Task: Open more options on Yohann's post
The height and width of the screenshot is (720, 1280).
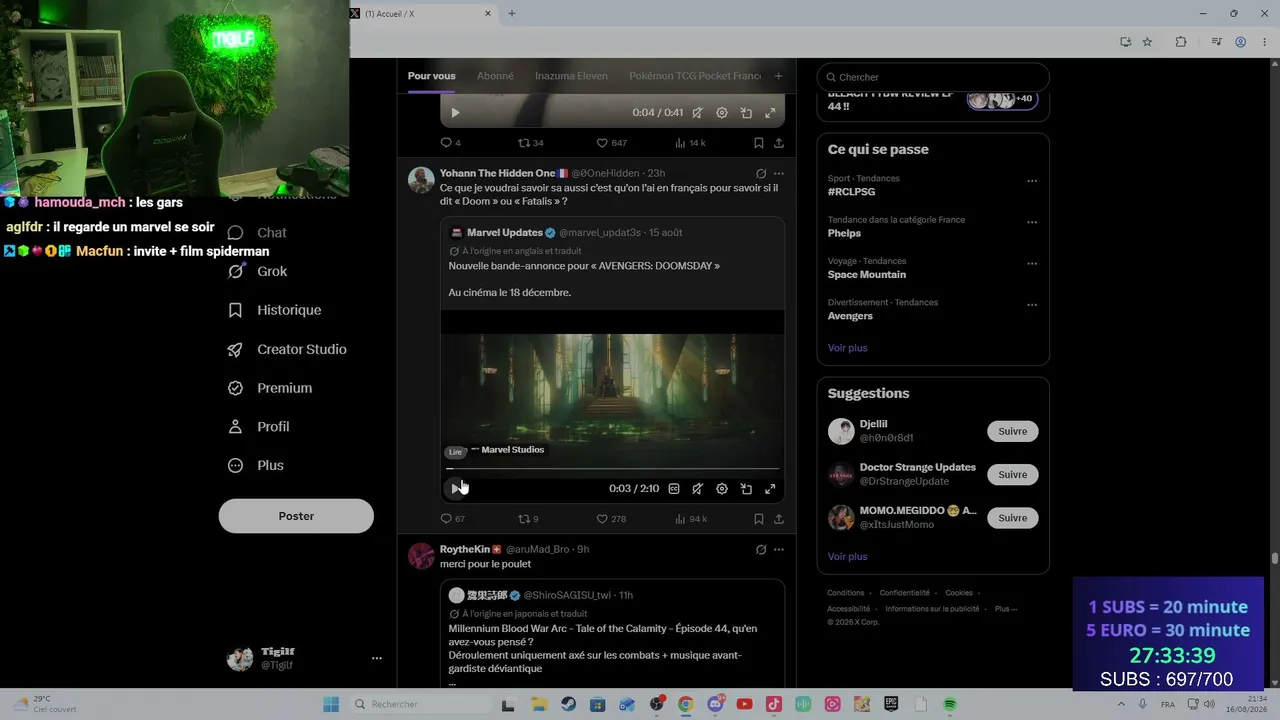Action: click(x=779, y=173)
